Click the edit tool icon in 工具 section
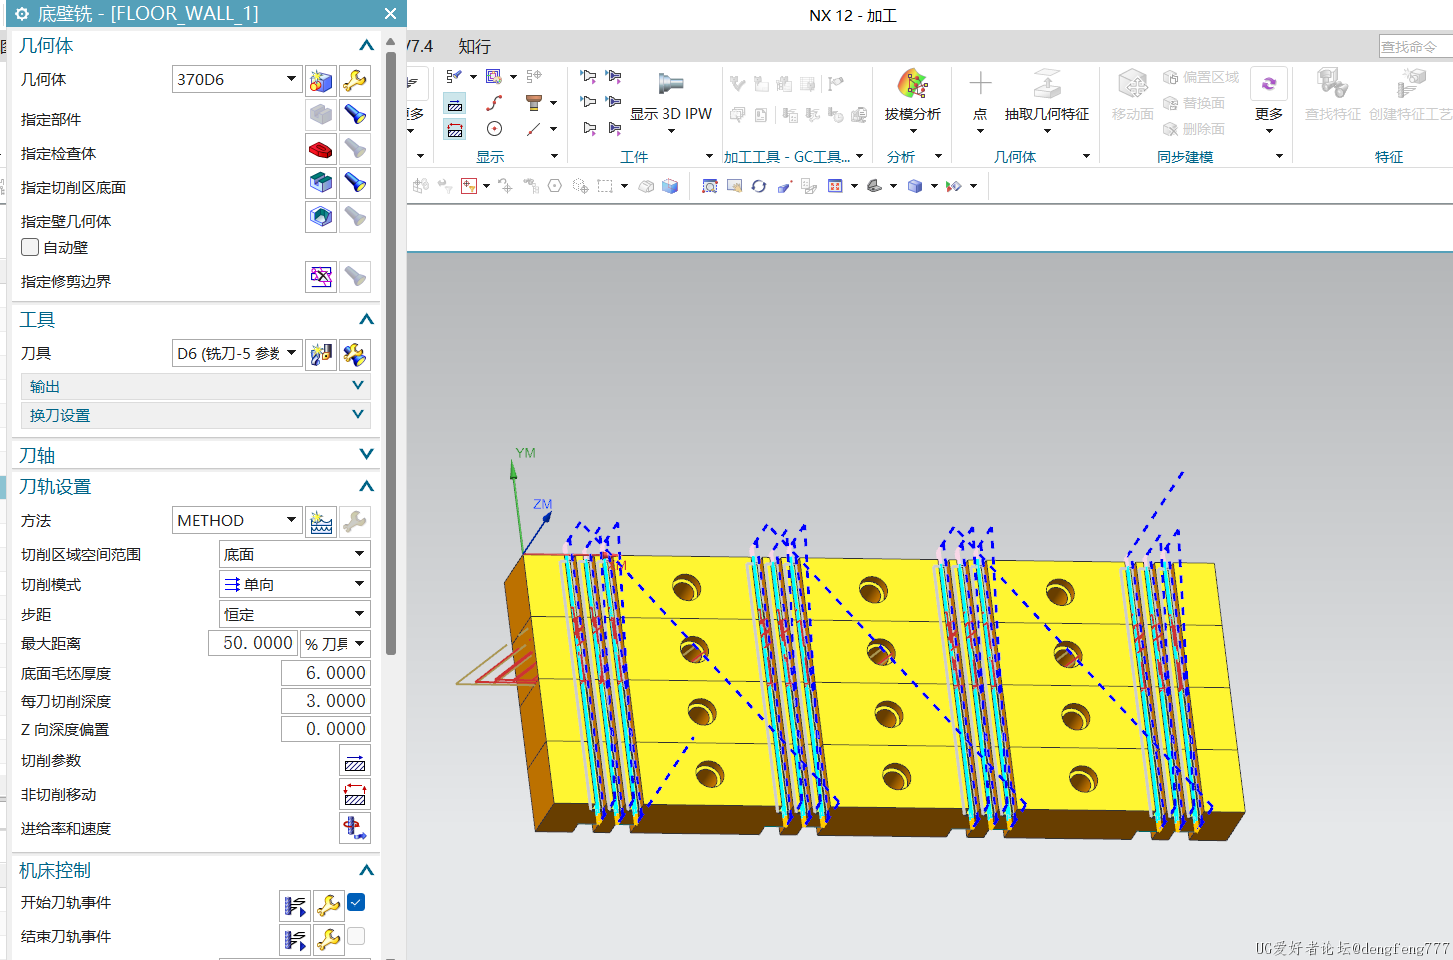 [x=355, y=354]
